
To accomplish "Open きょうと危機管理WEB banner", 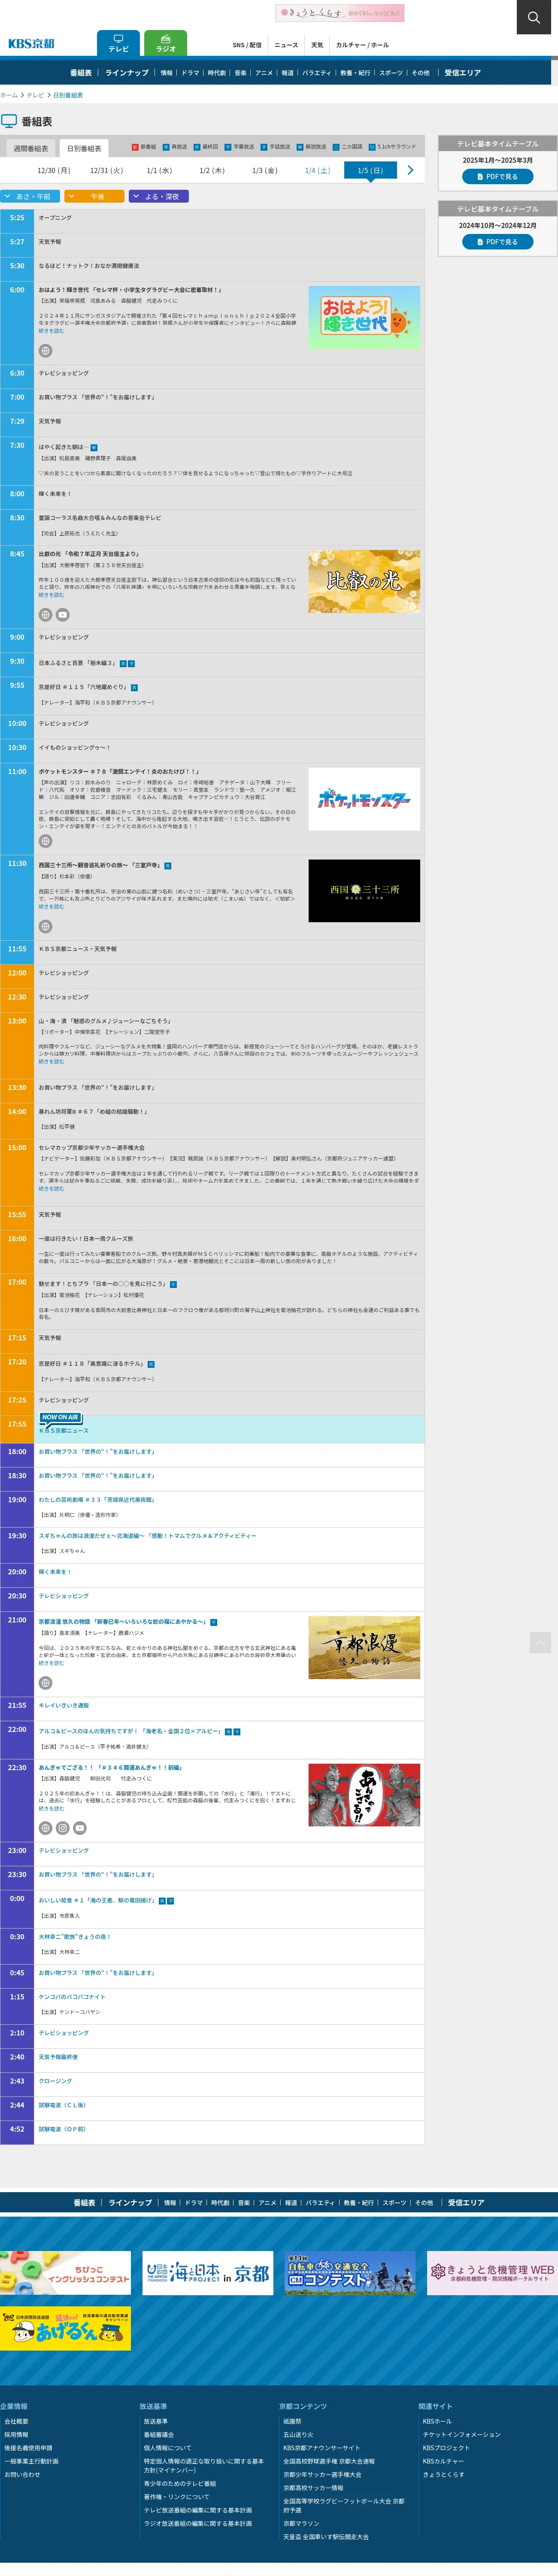I will pyautogui.click(x=492, y=2273).
